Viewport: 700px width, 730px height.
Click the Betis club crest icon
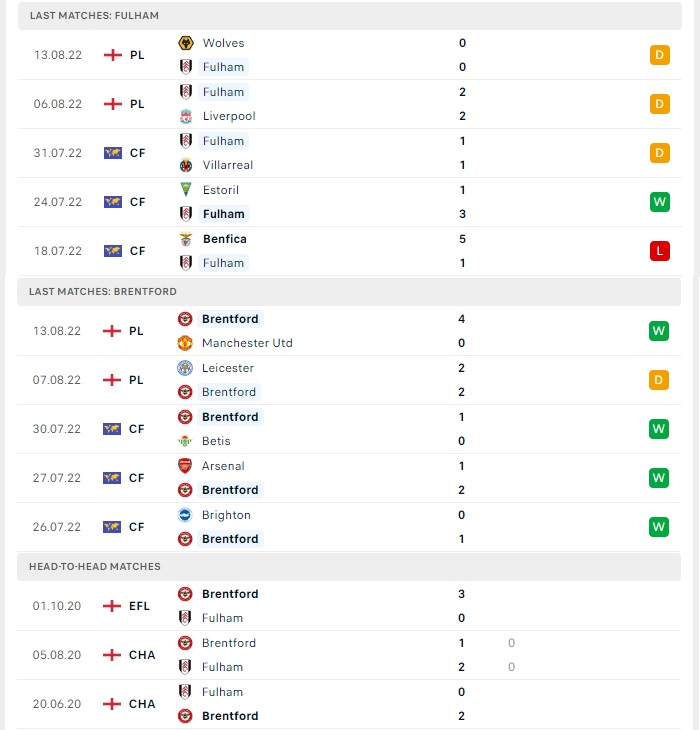(x=185, y=441)
